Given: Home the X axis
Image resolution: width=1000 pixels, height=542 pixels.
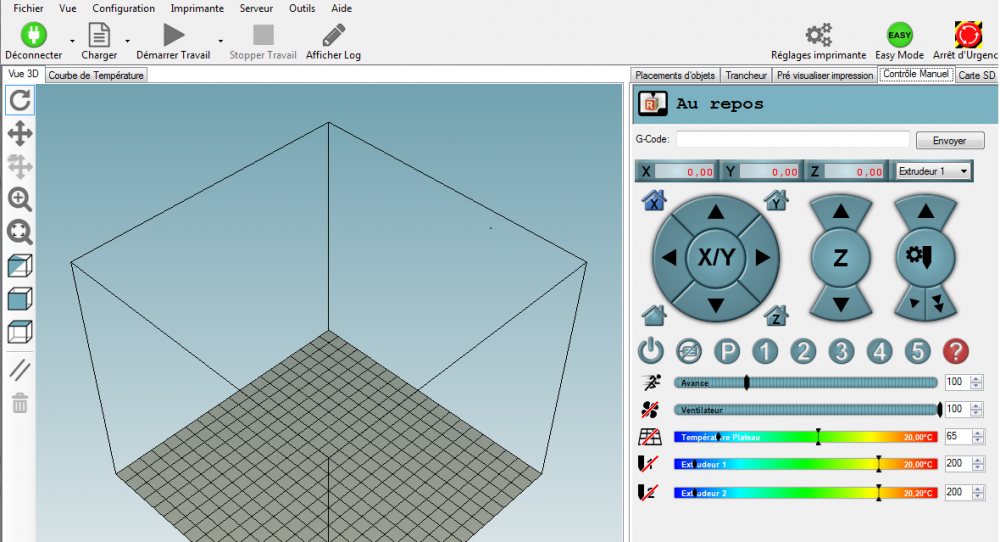Looking at the screenshot, I should (654, 201).
